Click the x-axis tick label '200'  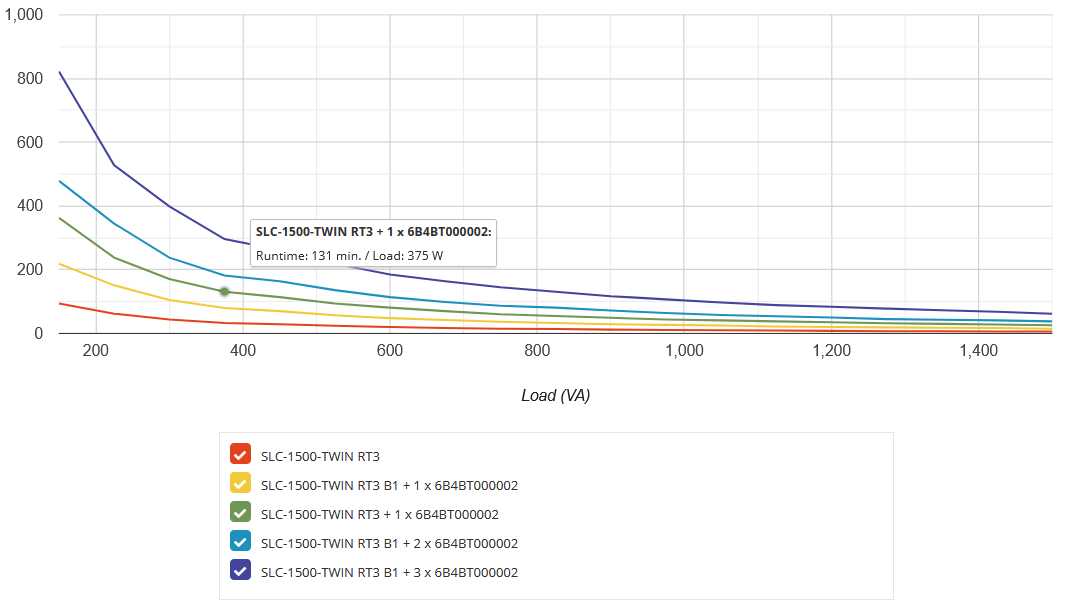(96, 351)
